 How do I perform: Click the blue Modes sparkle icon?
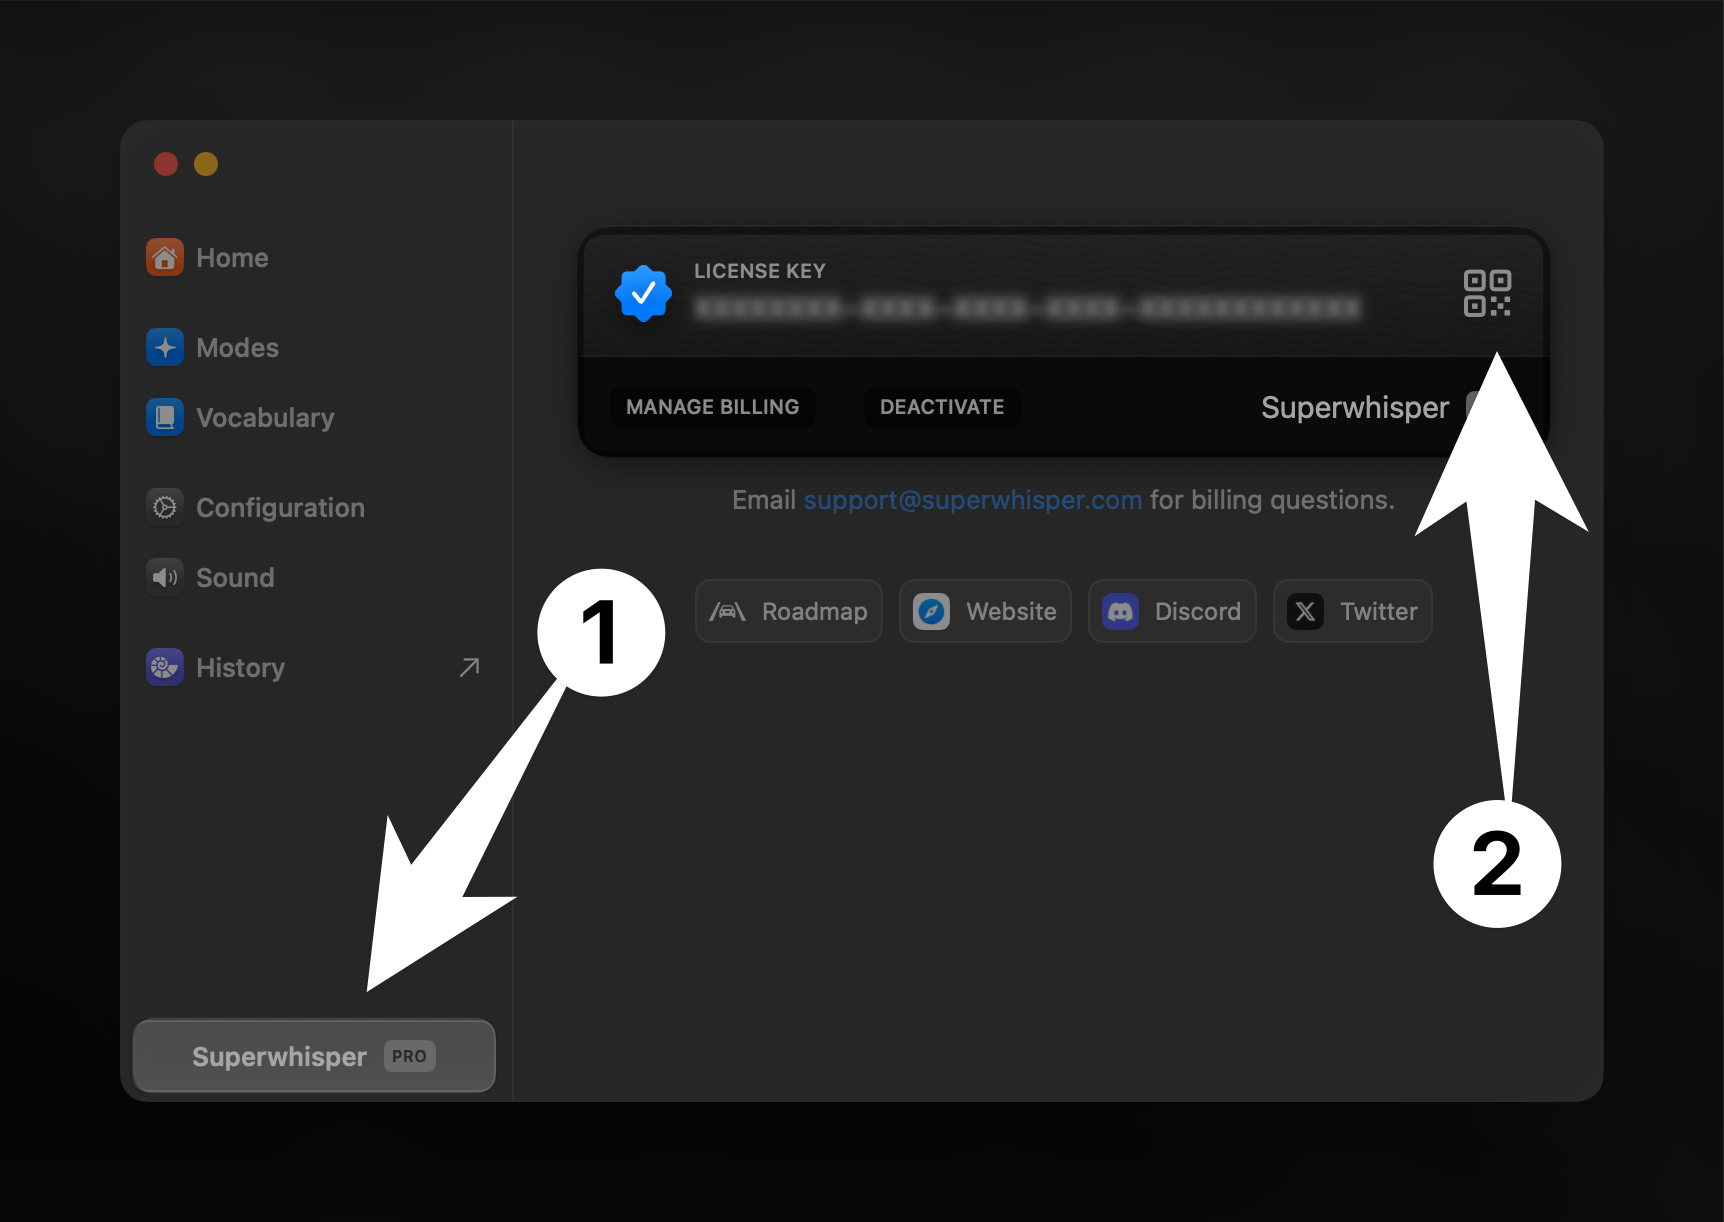tap(165, 348)
